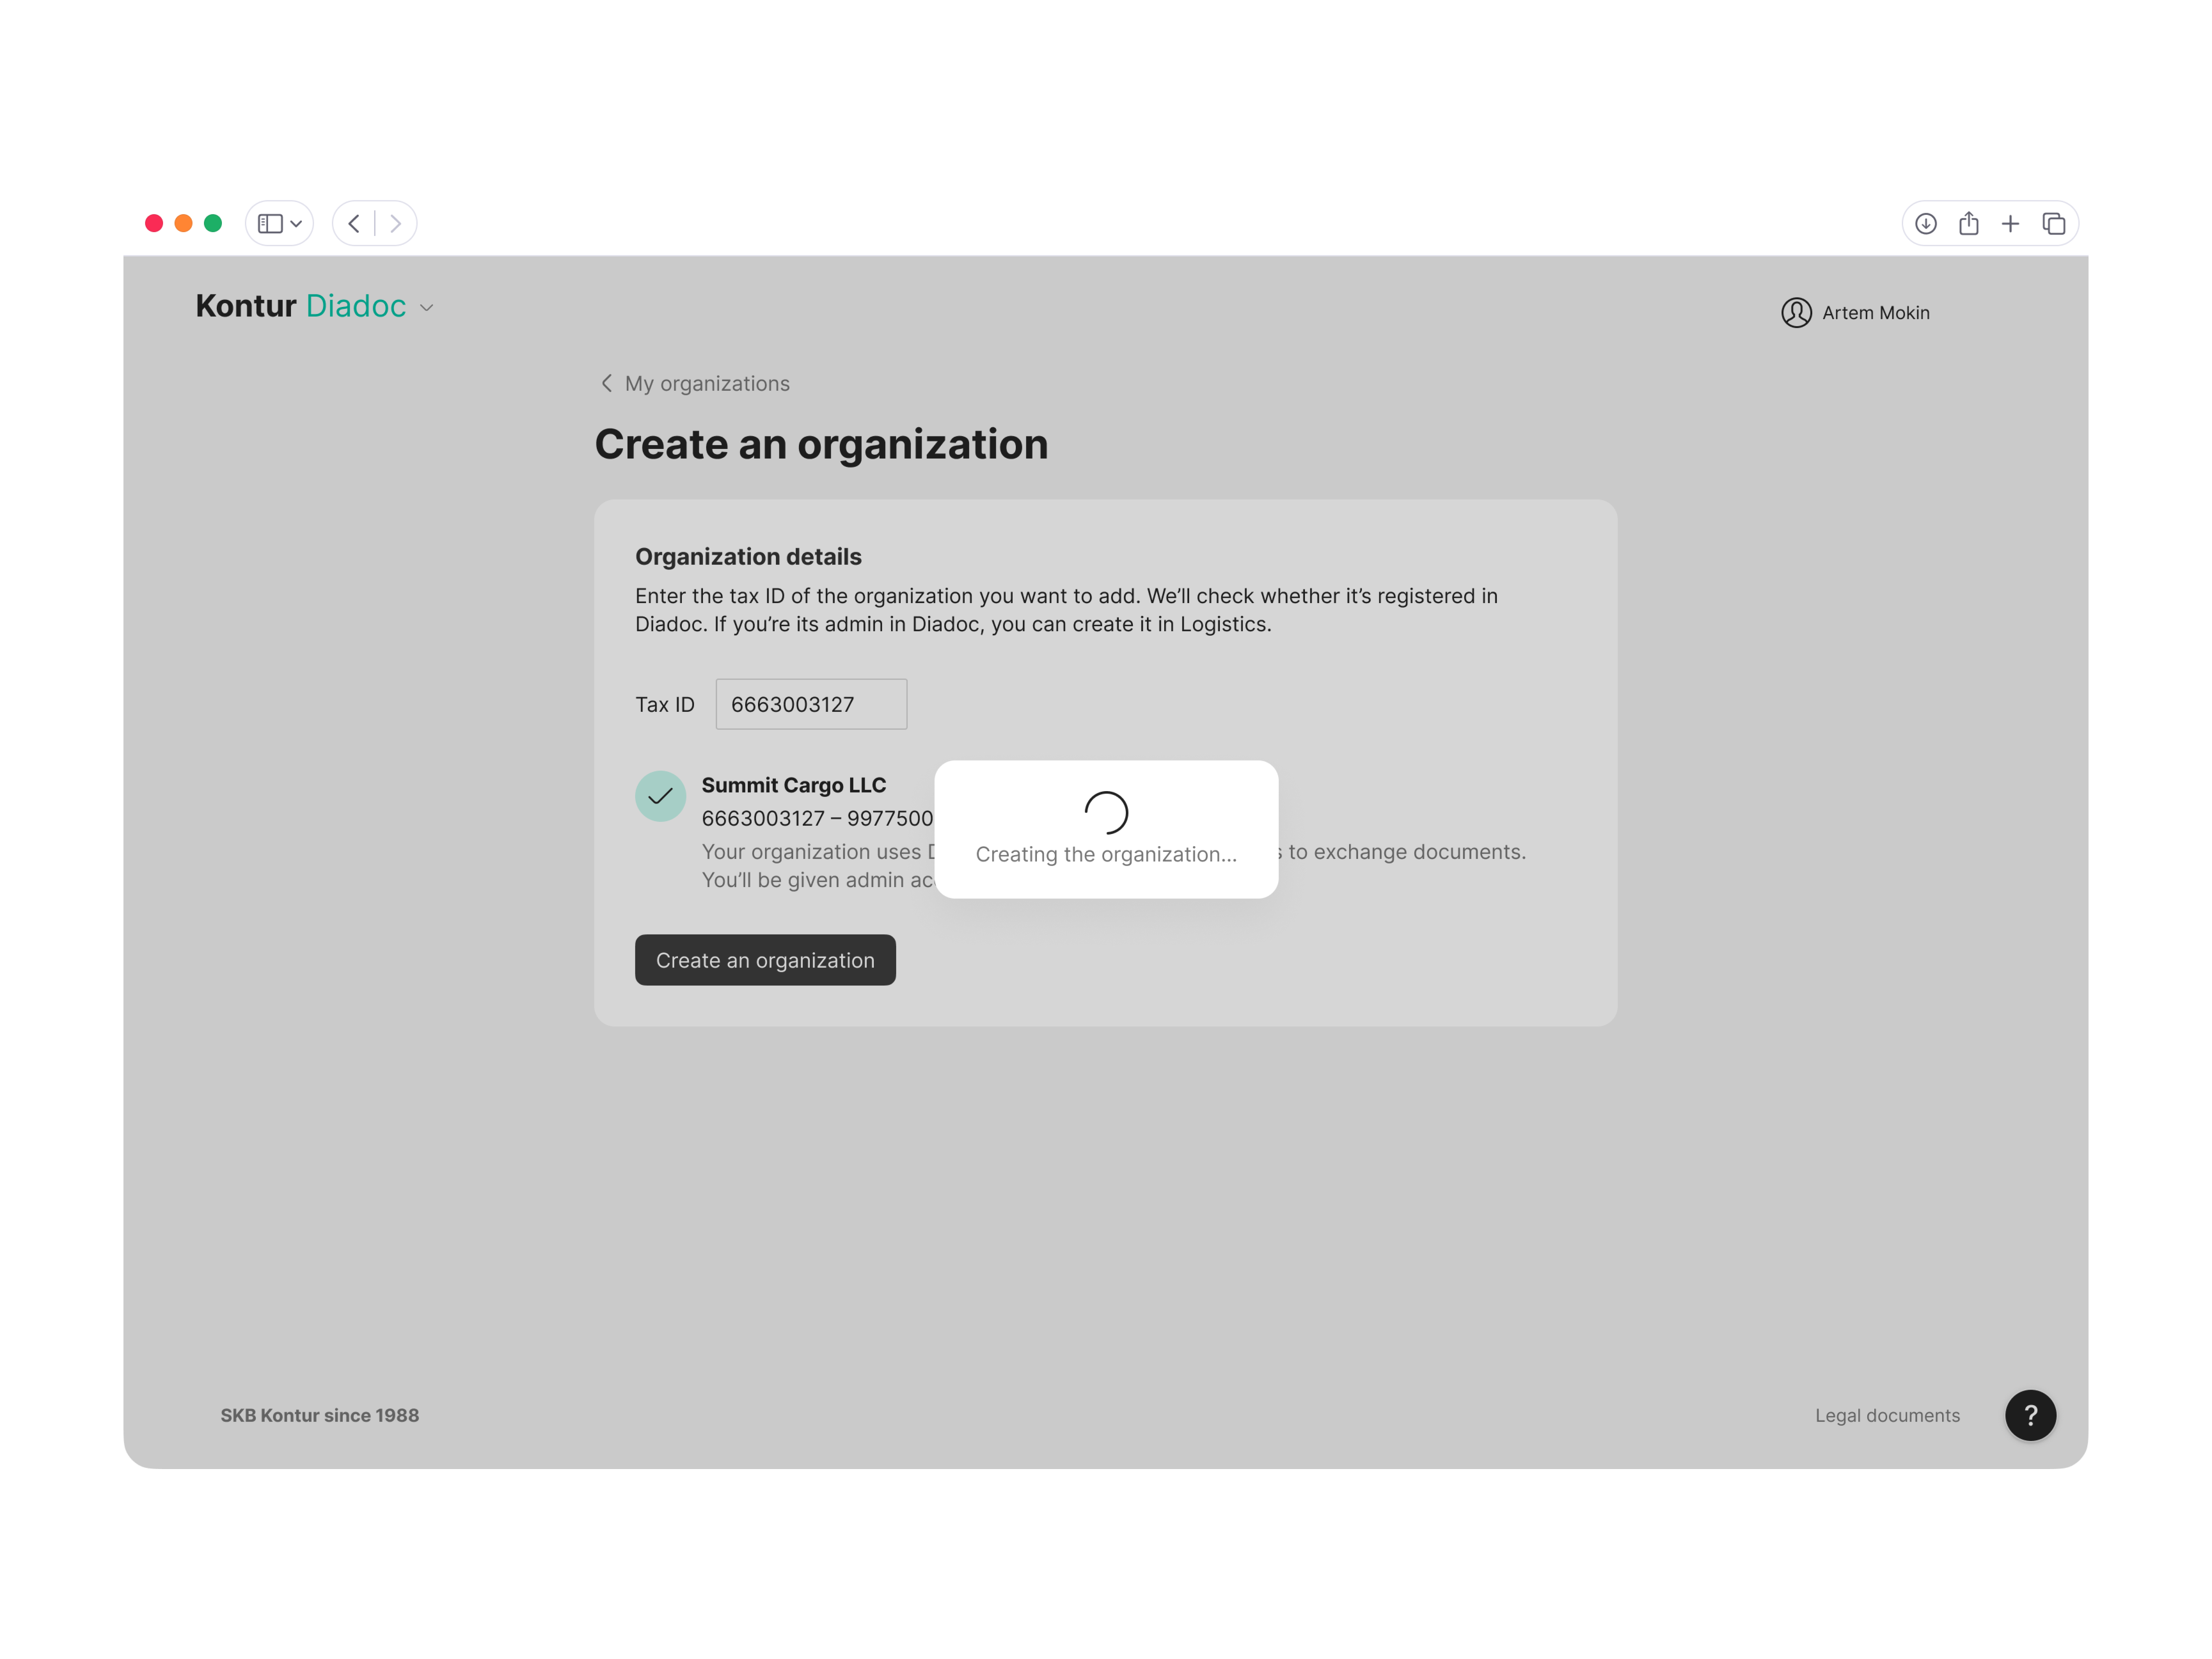Screen dimensions: 2212x1659
Task: Go back with the browser back arrow
Action: (x=354, y=223)
